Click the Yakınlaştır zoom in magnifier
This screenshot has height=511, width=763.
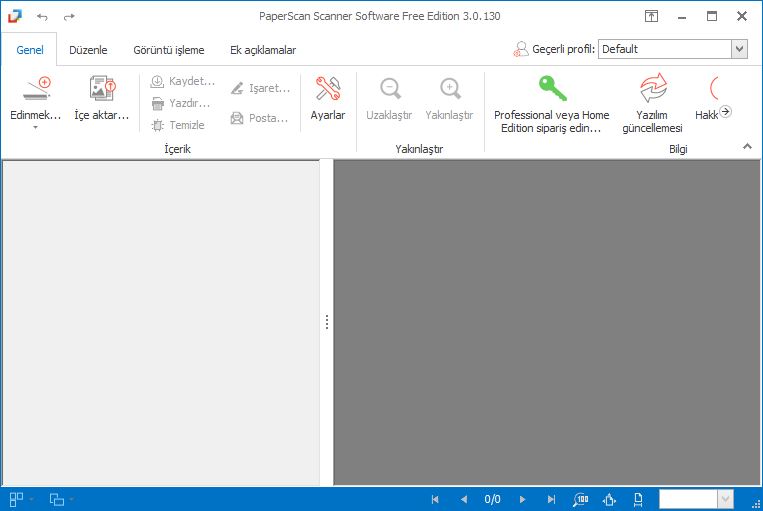pyautogui.click(x=450, y=88)
